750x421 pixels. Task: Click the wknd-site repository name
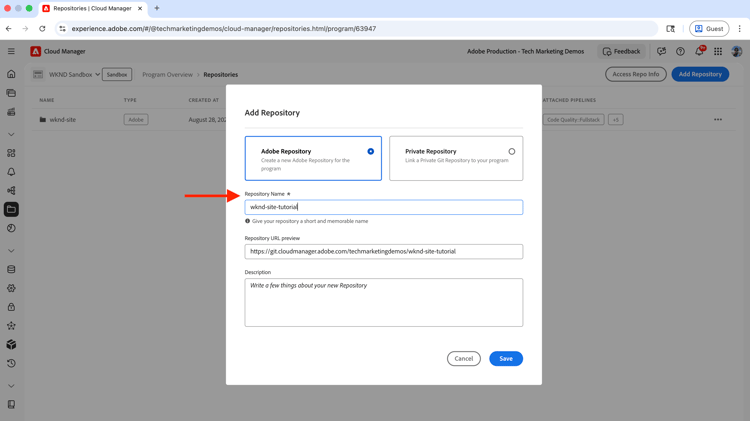point(63,120)
